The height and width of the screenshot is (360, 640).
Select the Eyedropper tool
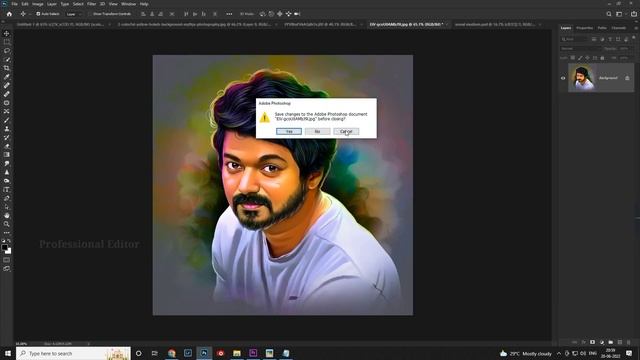coord(7,77)
